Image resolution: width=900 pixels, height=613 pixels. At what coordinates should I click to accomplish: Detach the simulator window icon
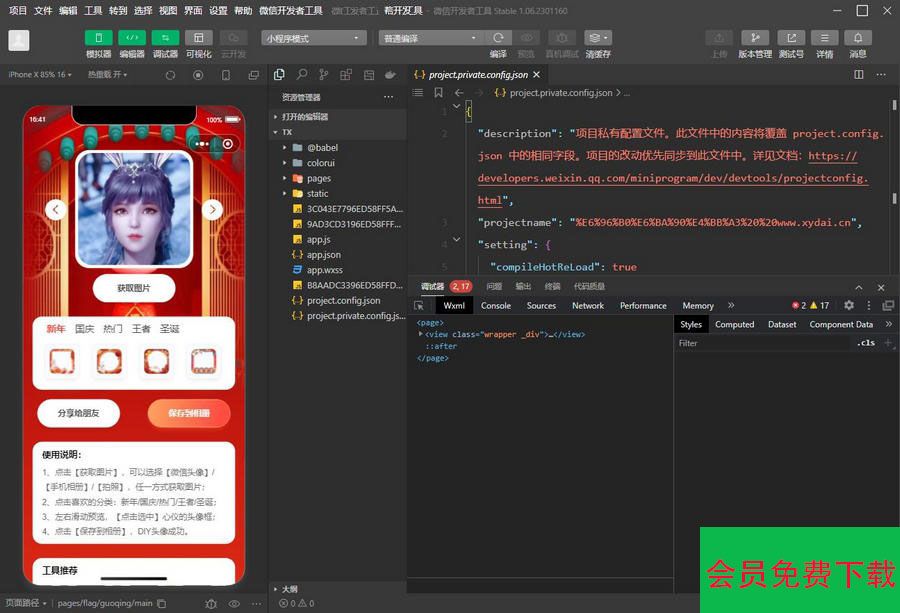coord(253,75)
